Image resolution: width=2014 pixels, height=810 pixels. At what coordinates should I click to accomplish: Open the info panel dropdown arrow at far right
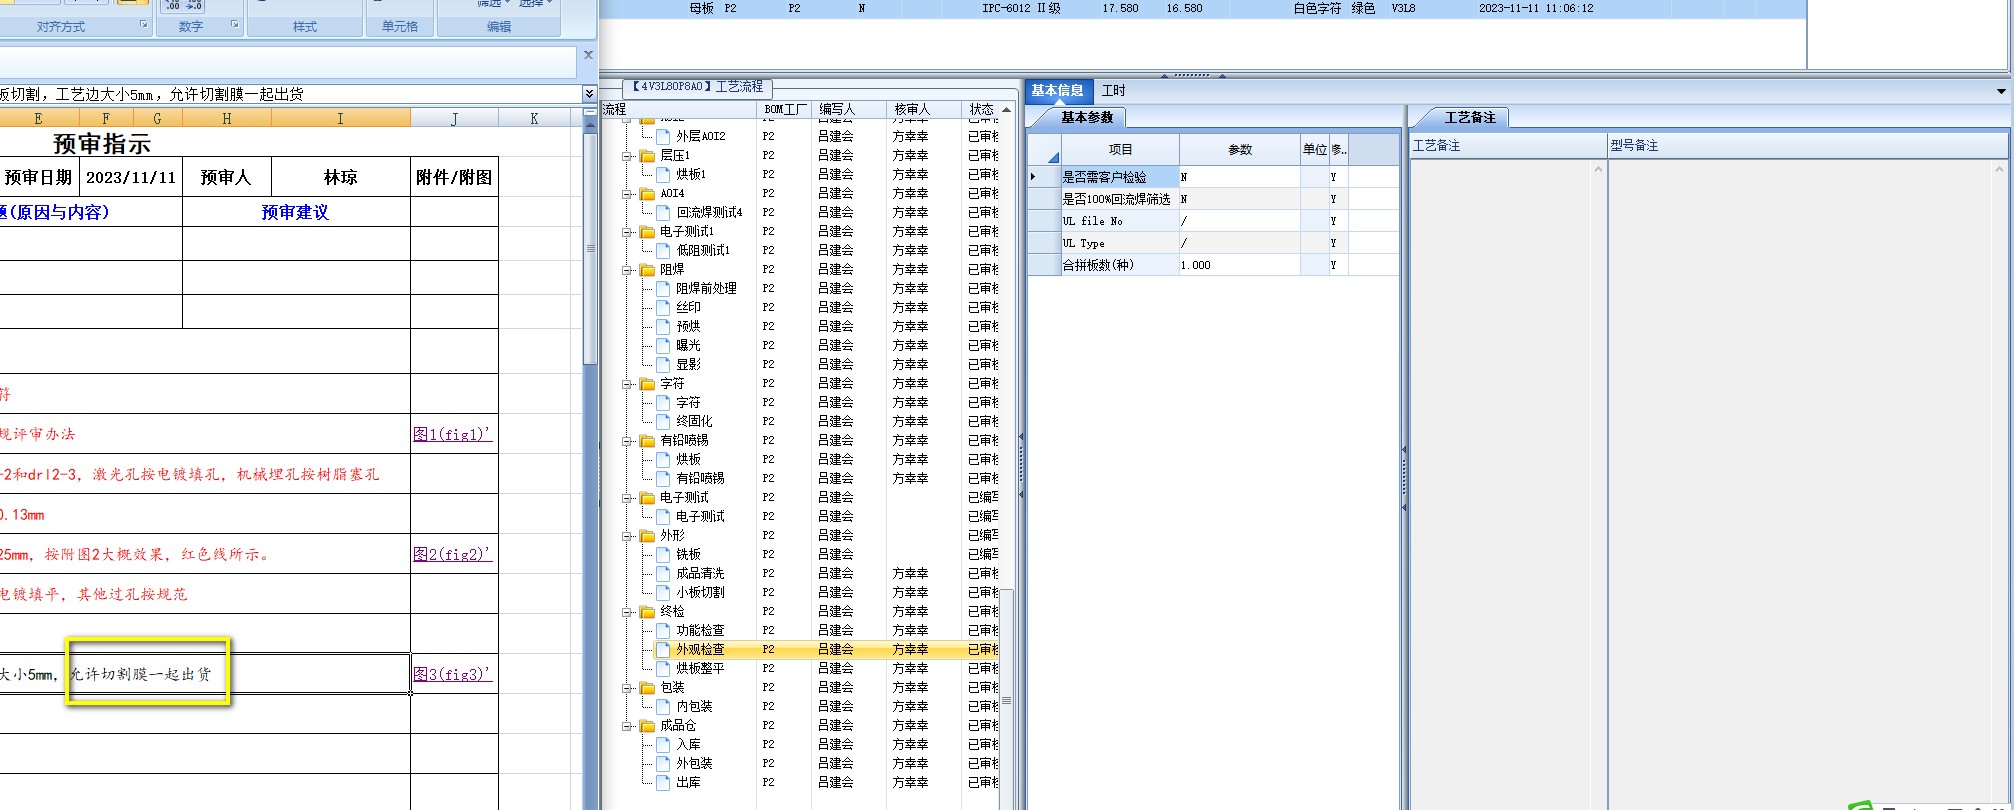click(x=2001, y=91)
